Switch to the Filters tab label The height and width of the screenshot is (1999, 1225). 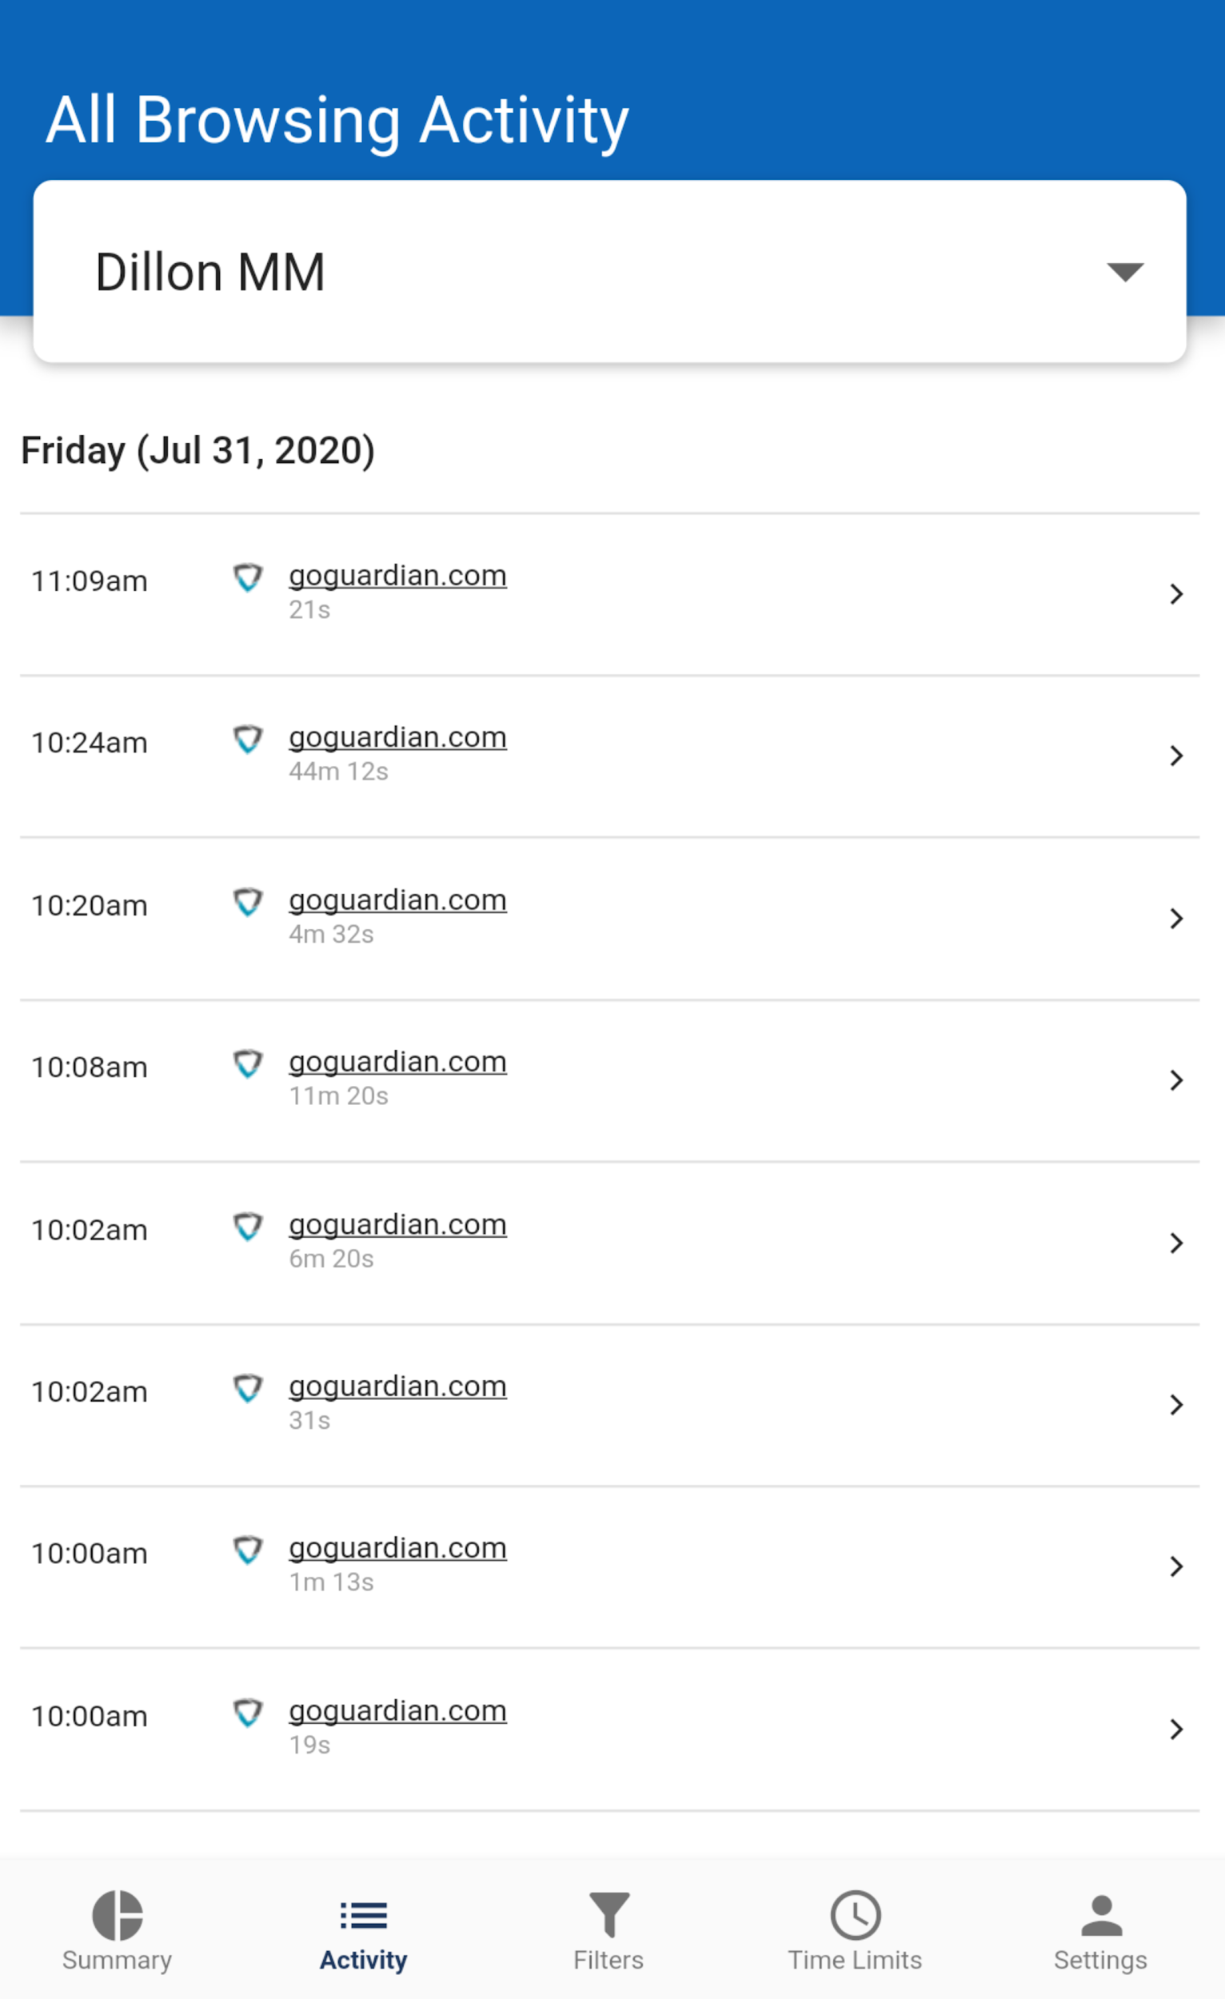(x=608, y=1960)
